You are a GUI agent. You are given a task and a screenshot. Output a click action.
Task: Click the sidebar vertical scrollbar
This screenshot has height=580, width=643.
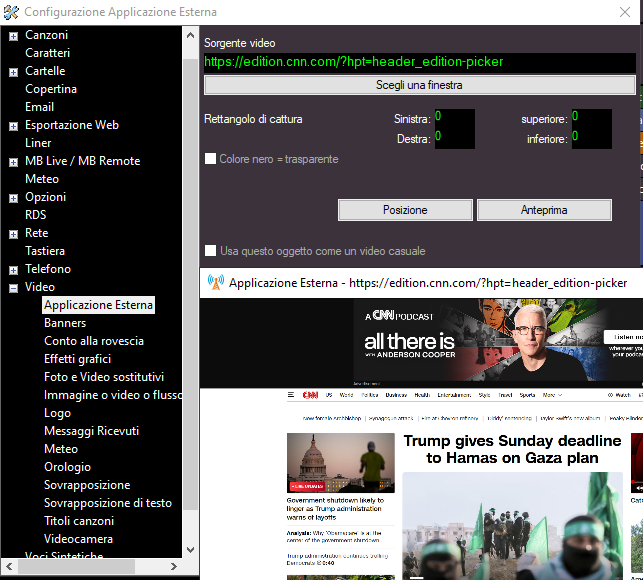[191, 300]
